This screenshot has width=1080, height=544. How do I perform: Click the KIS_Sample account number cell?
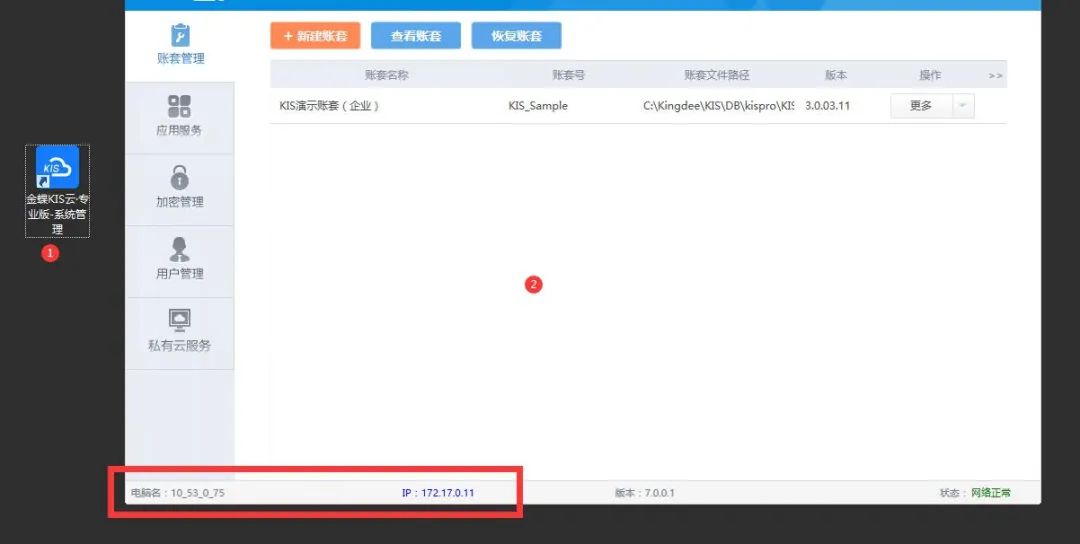point(538,106)
